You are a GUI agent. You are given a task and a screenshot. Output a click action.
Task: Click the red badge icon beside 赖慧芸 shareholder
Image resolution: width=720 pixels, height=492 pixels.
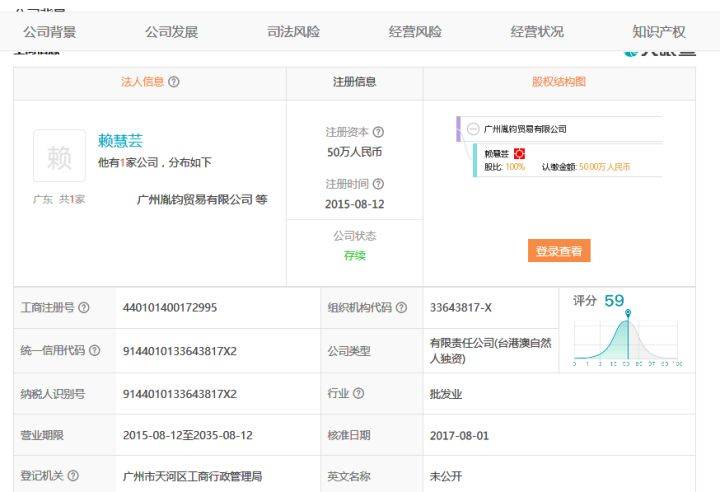519,153
